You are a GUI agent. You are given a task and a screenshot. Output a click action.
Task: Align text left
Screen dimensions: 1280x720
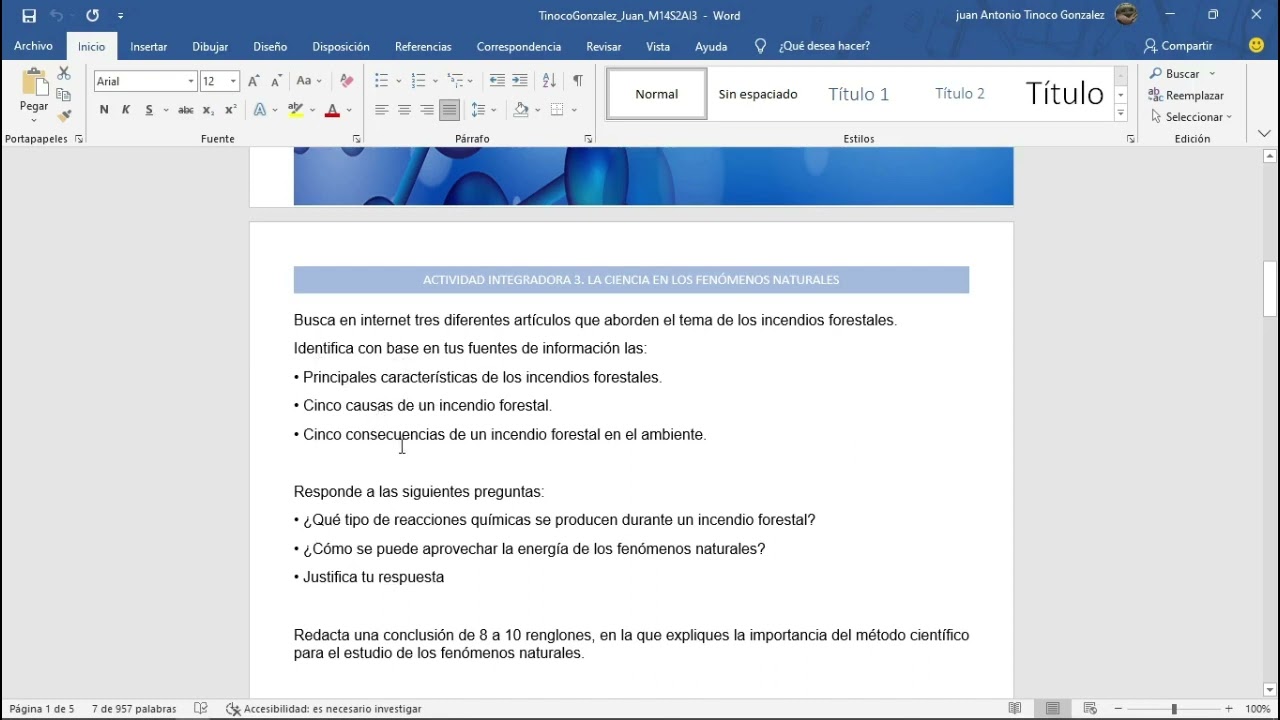point(381,110)
